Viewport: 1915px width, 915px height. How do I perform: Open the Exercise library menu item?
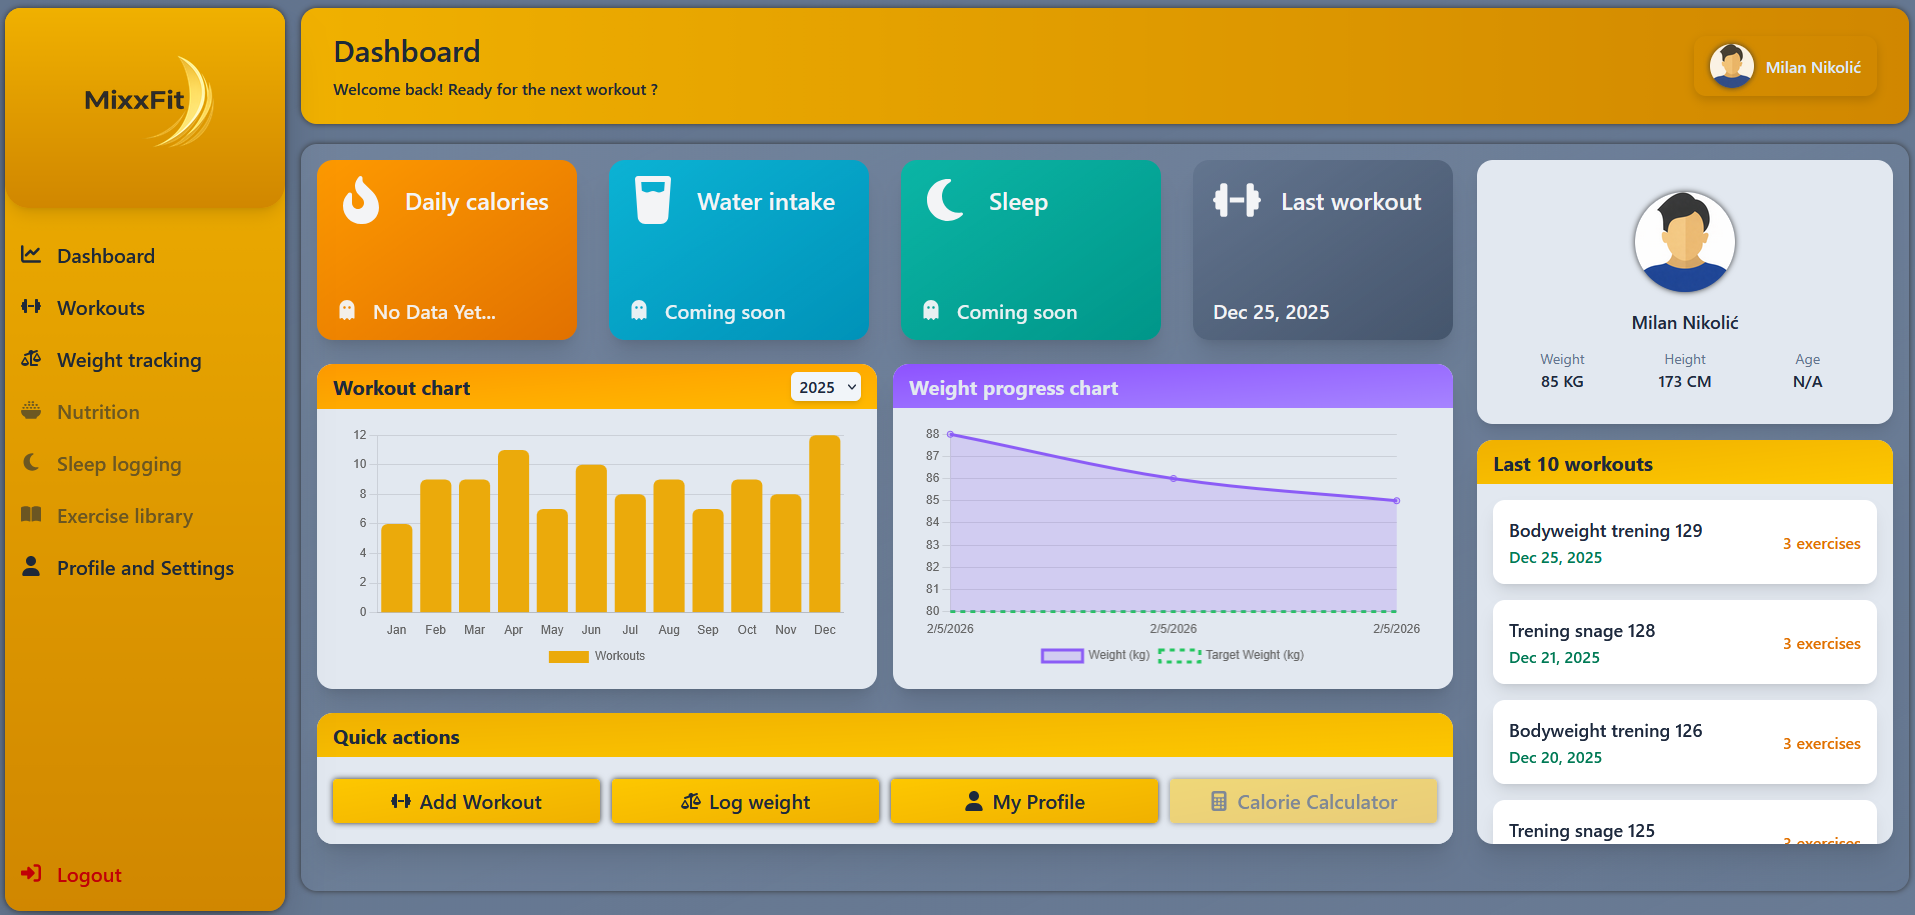[x=124, y=516]
